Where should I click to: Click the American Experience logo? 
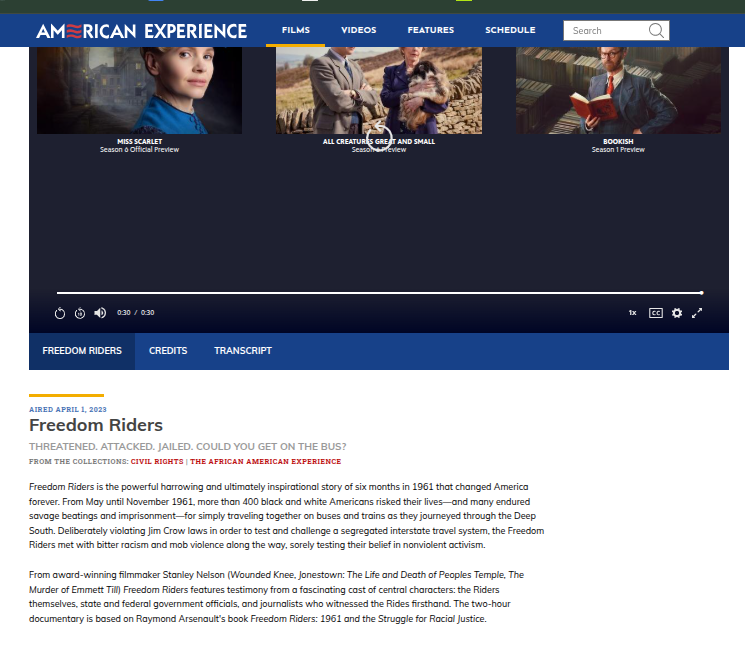point(141,31)
